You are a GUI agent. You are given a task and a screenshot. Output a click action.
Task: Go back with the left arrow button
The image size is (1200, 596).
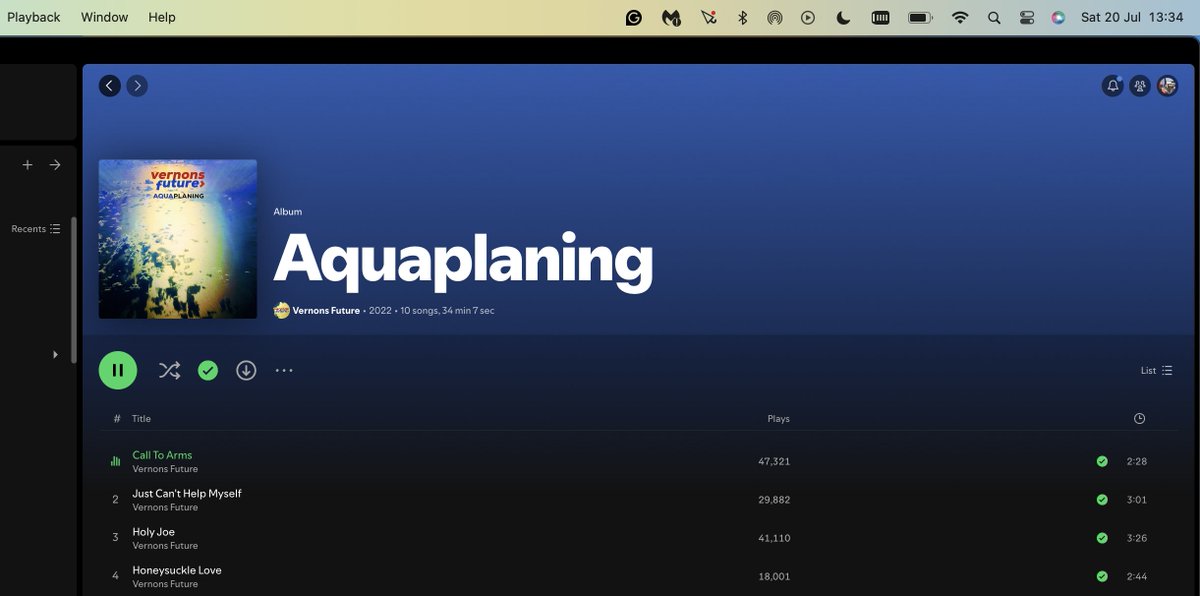[109, 86]
